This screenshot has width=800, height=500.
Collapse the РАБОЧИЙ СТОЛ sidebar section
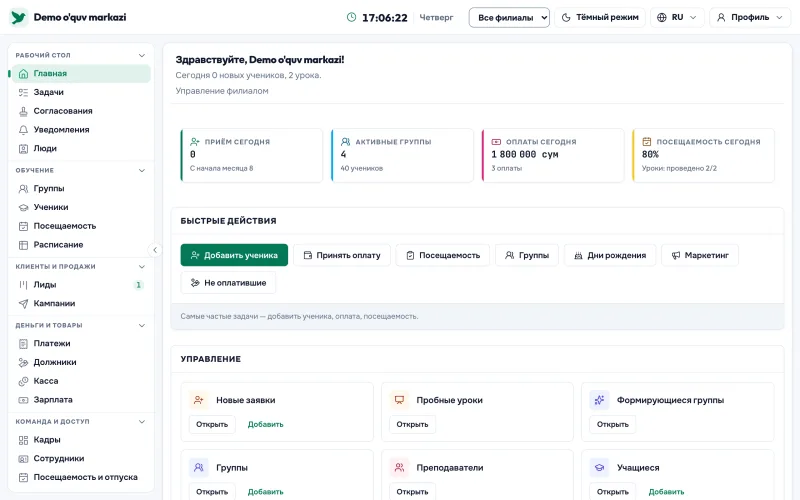[142, 56]
